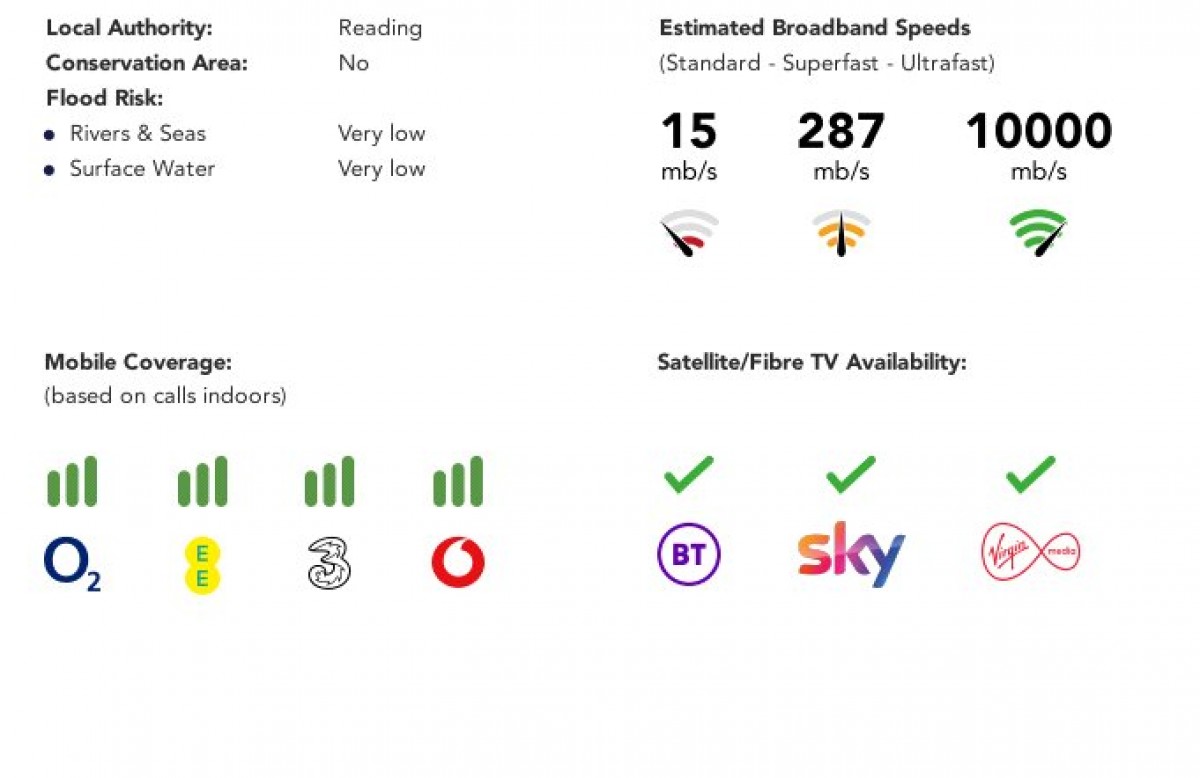This screenshot has width=1200, height=778.
Task: Click the O2 network logo
Action: [x=72, y=564]
